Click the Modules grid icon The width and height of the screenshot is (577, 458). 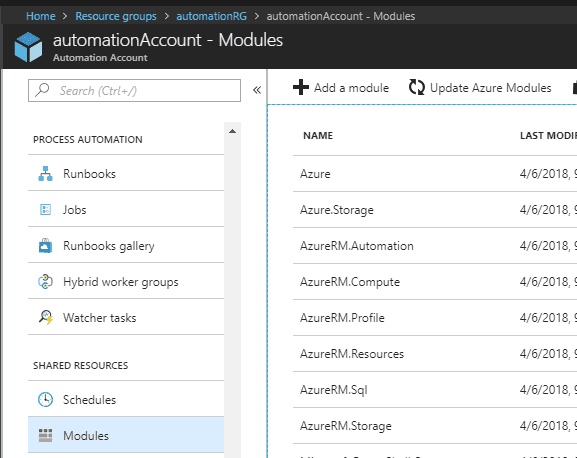(45, 436)
